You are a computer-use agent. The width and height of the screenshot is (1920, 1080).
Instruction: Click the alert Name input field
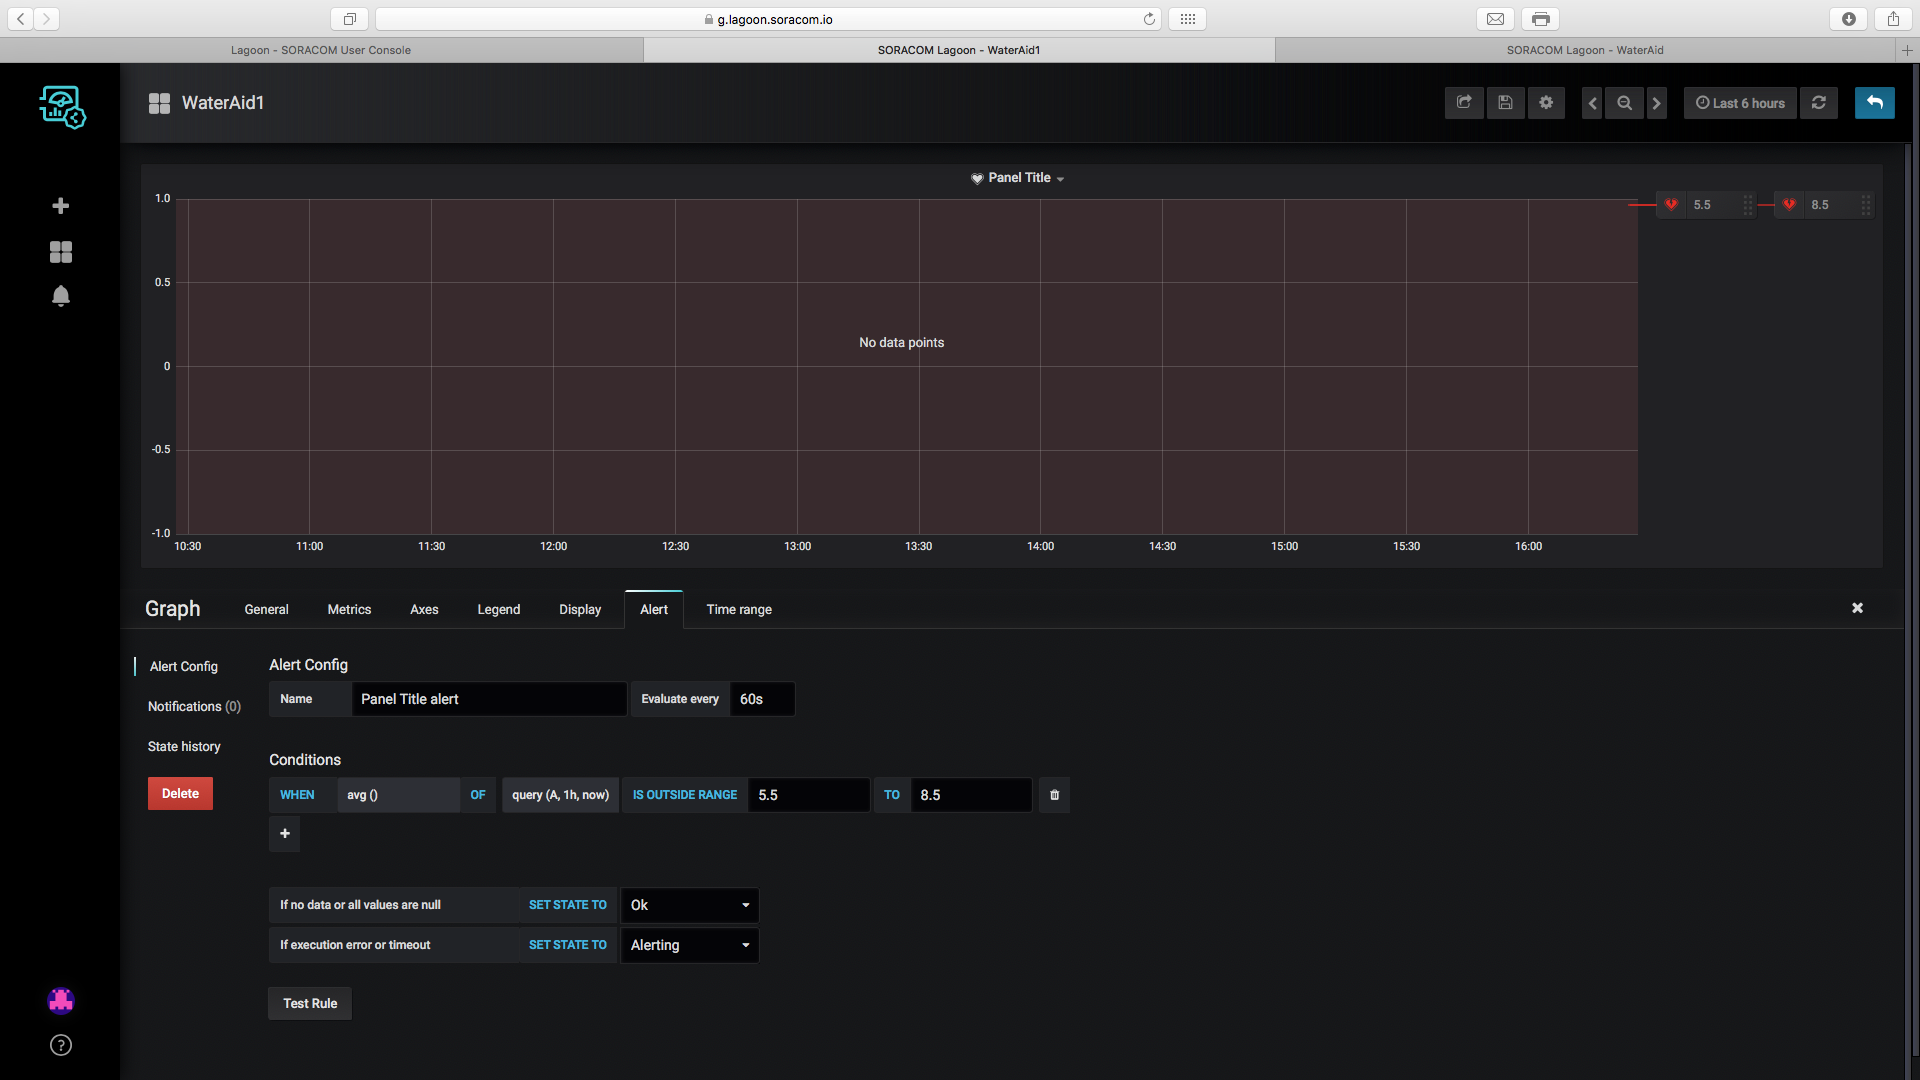coord(488,699)
